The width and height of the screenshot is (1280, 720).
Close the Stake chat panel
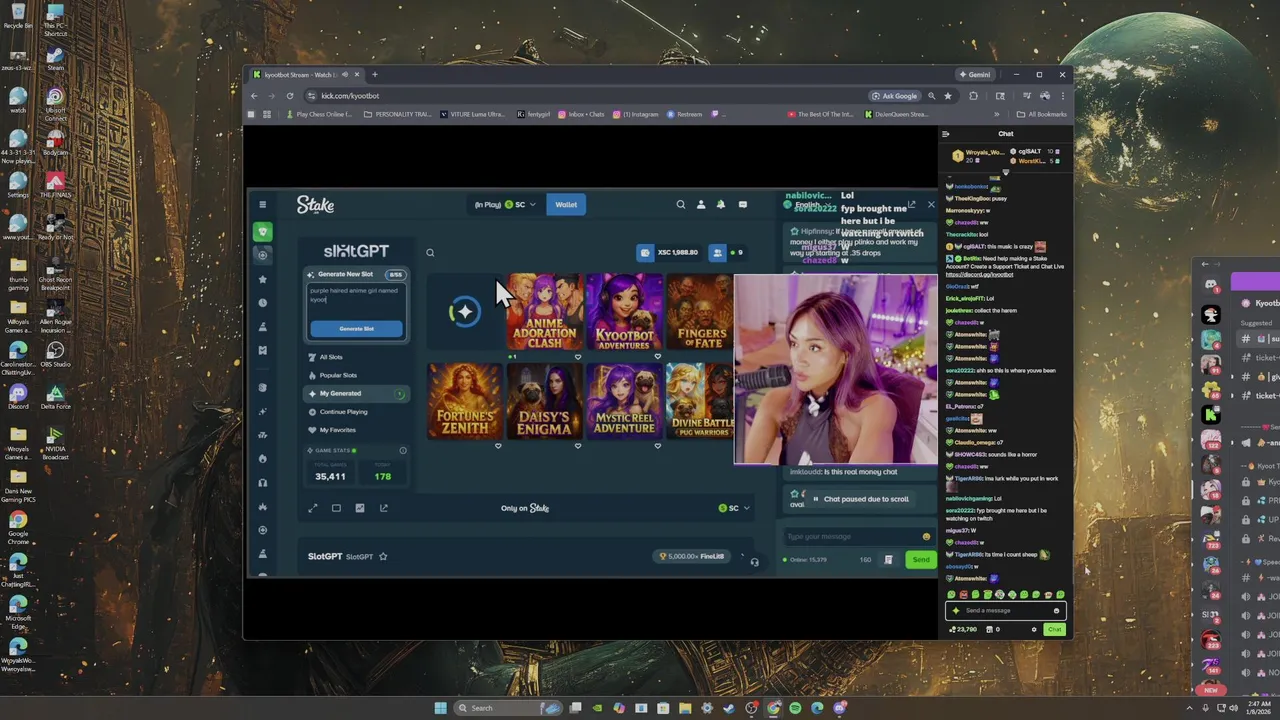pyautogui.click(x=931, y=204)
